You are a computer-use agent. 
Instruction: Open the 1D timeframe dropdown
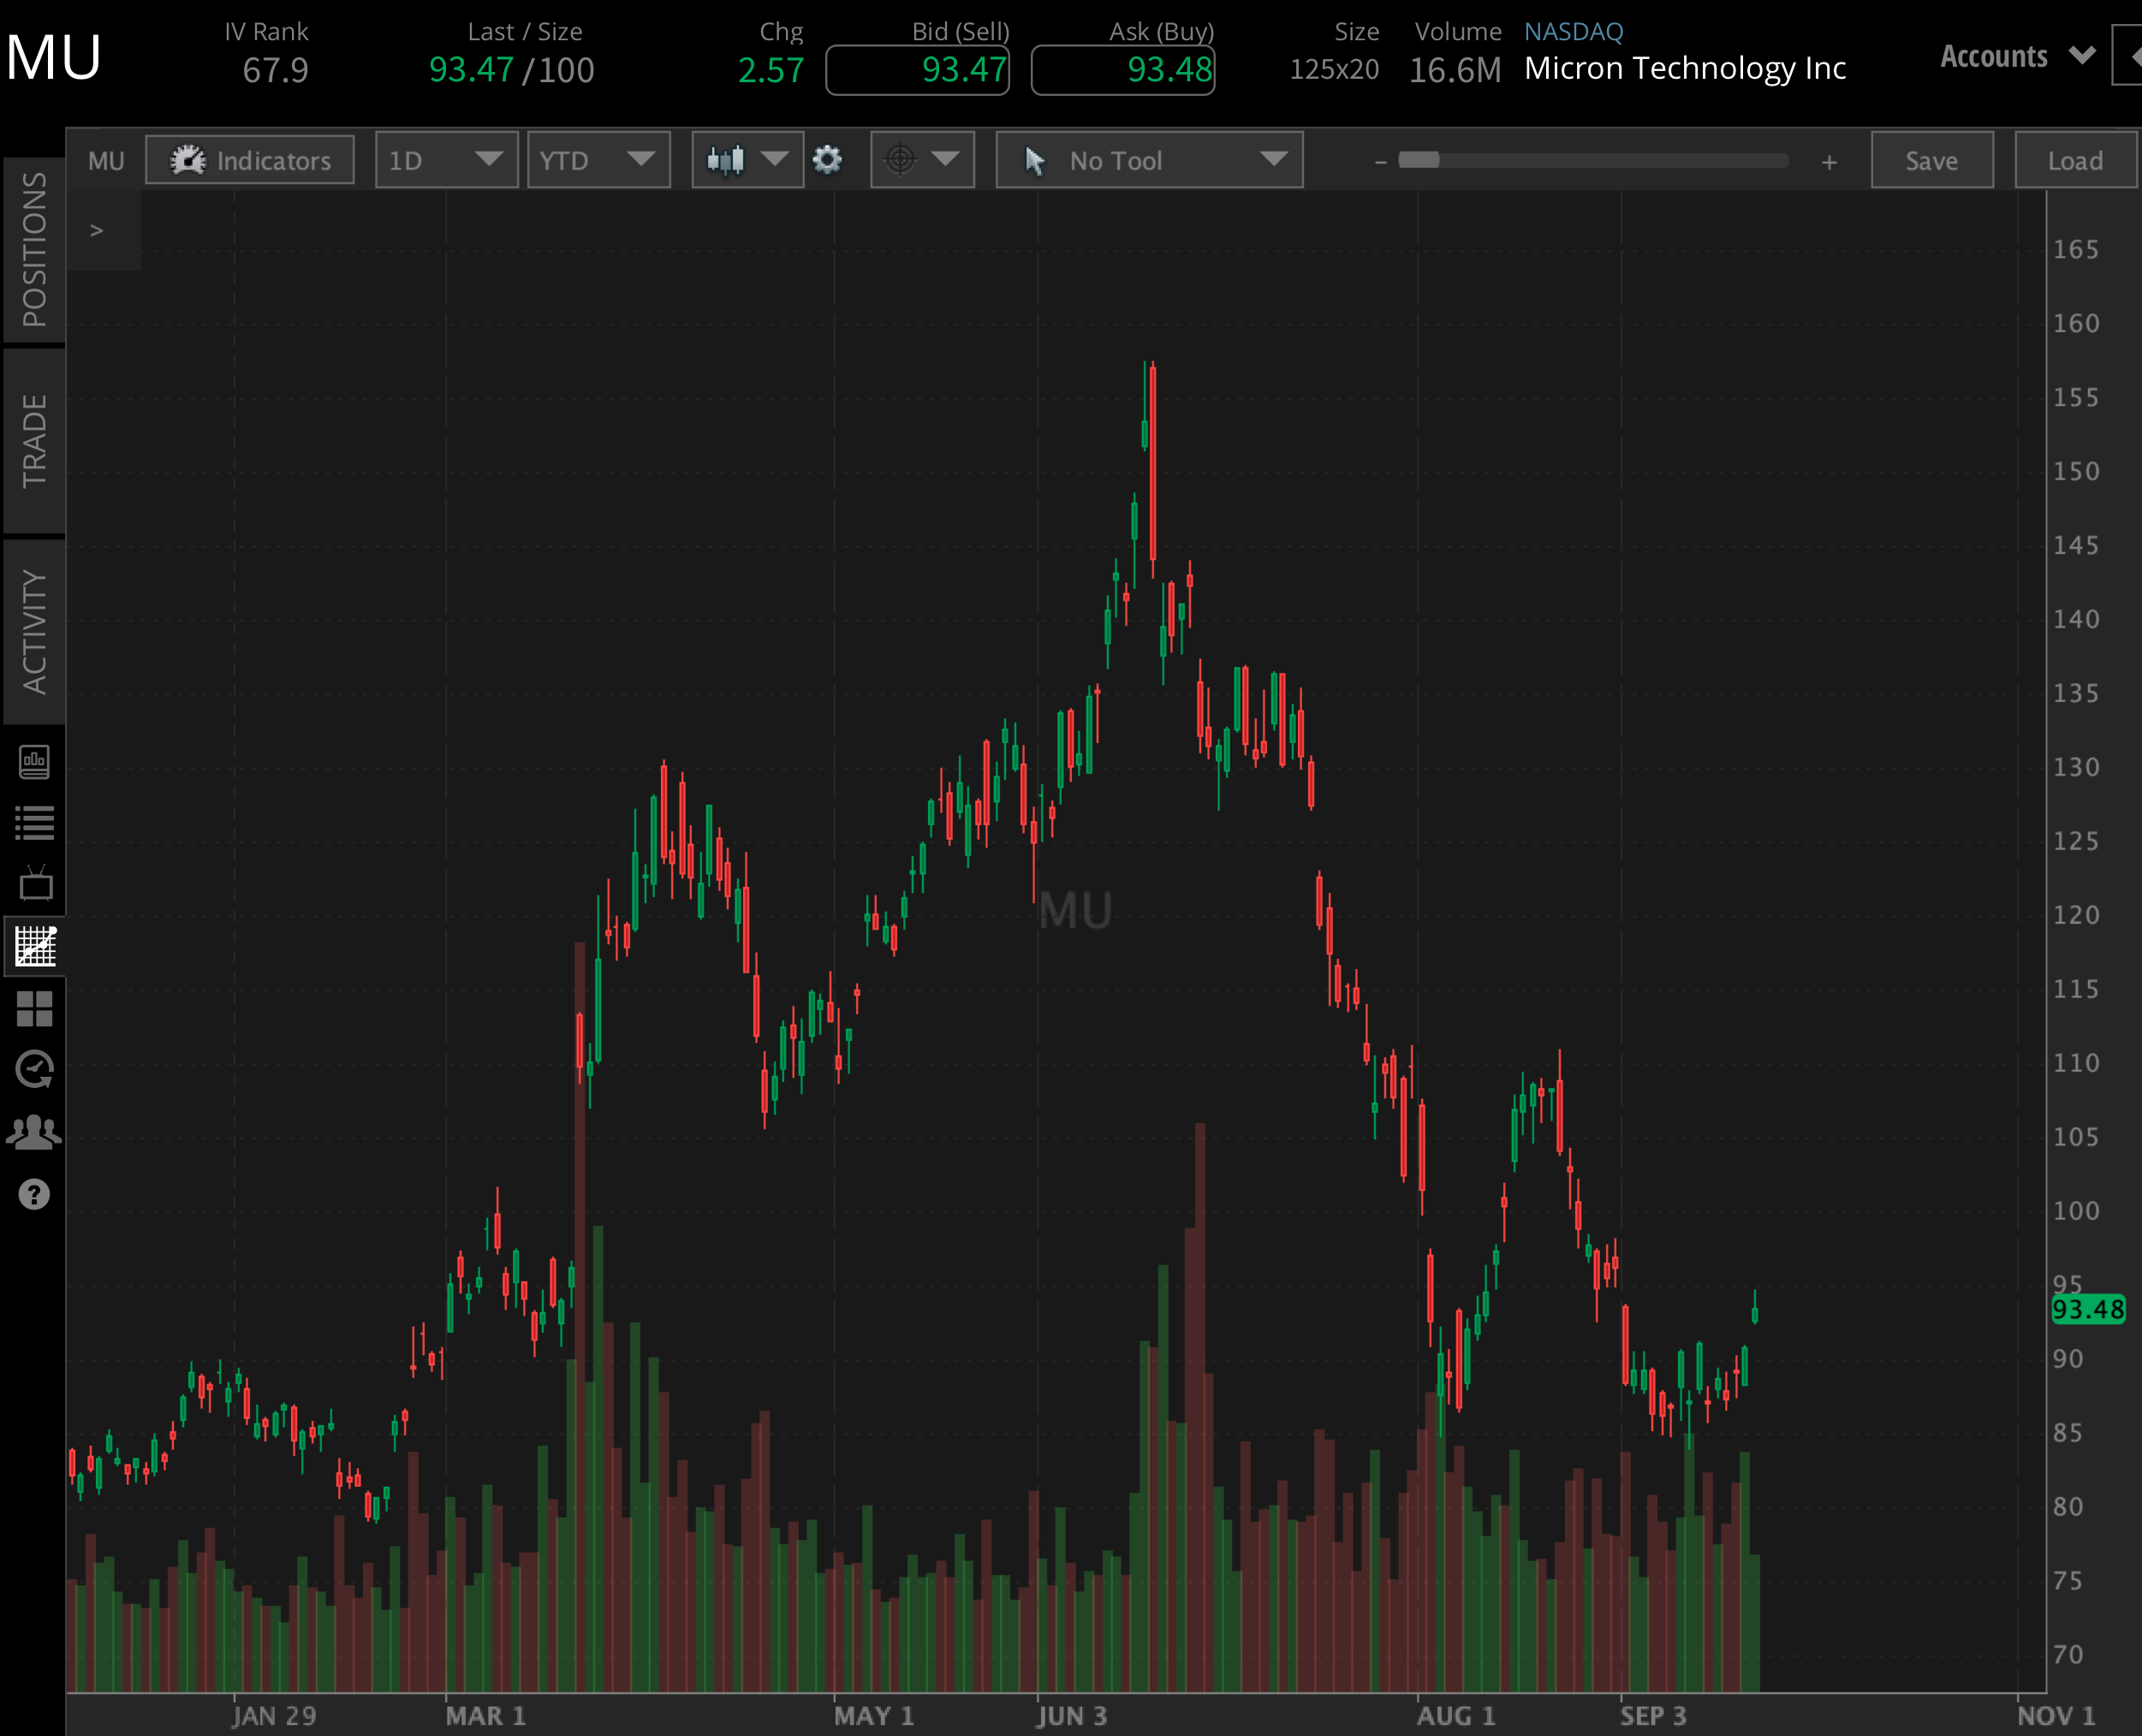pyautogui.click(x=446, y=160)
